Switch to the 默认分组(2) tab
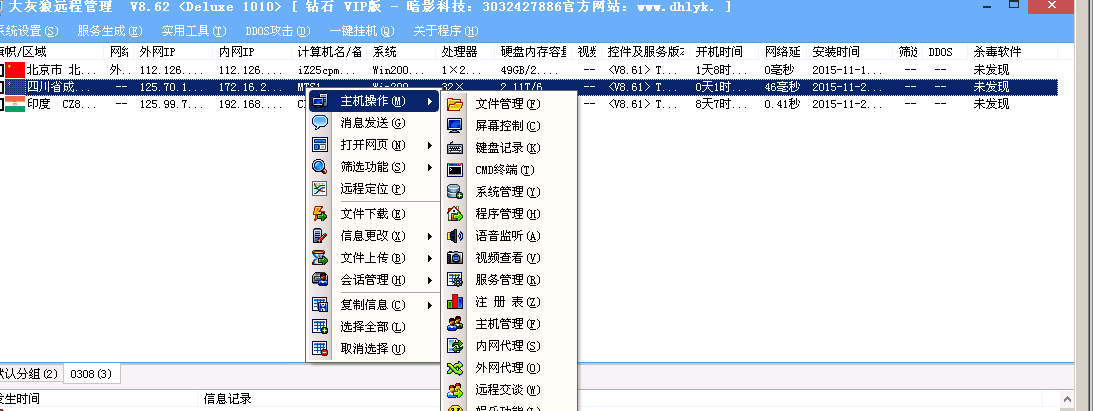Viewport: 1093px width, 411px height. tap(29, 374)
